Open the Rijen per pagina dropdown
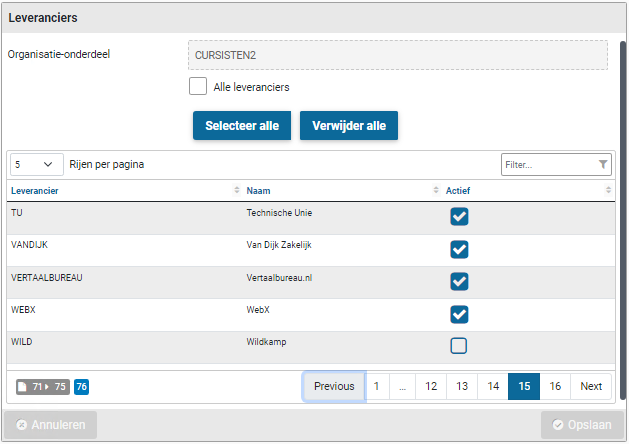 point(34,164)
